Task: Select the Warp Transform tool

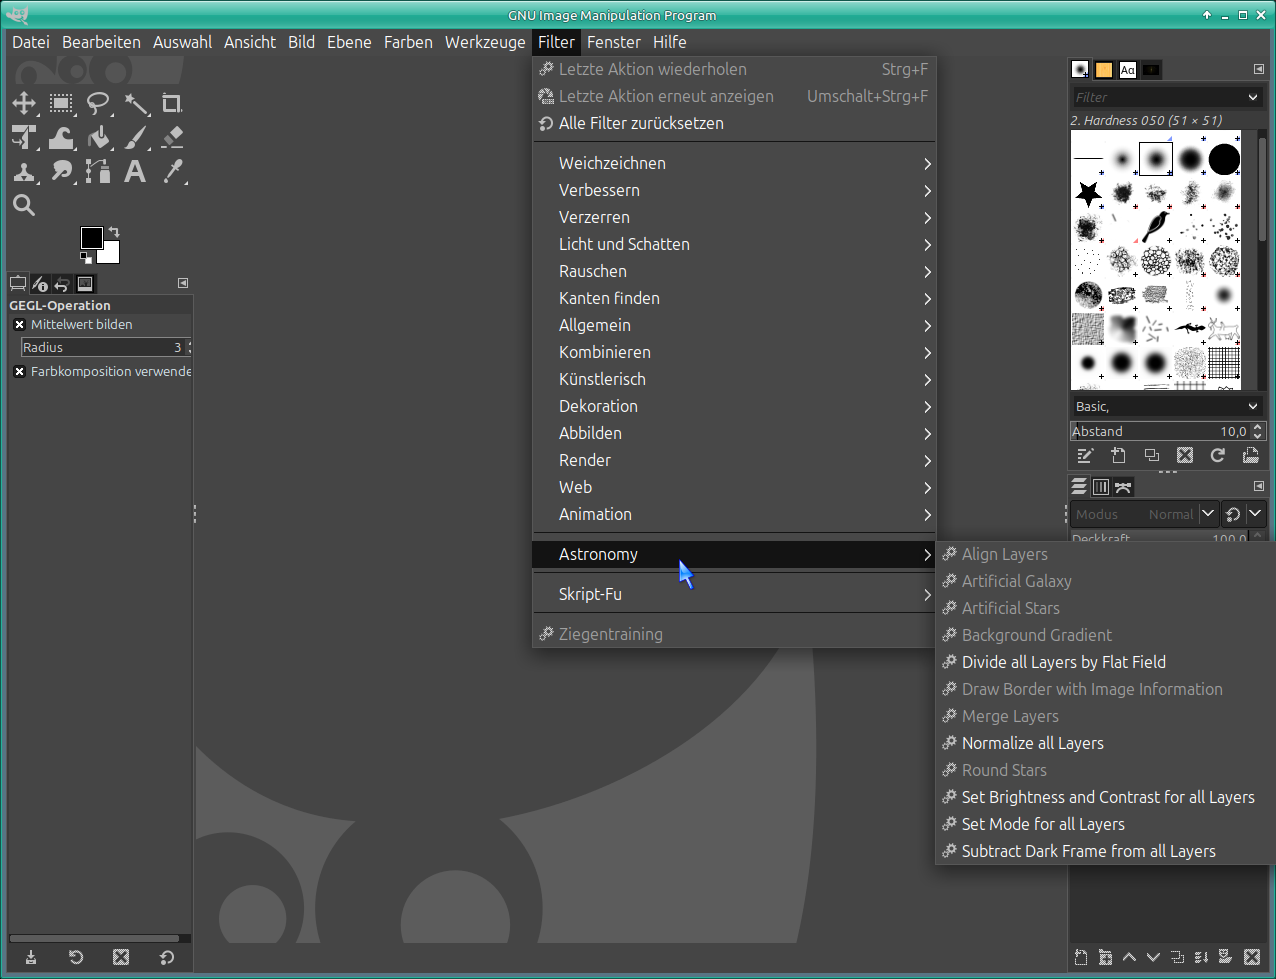Action: [61, 138]
